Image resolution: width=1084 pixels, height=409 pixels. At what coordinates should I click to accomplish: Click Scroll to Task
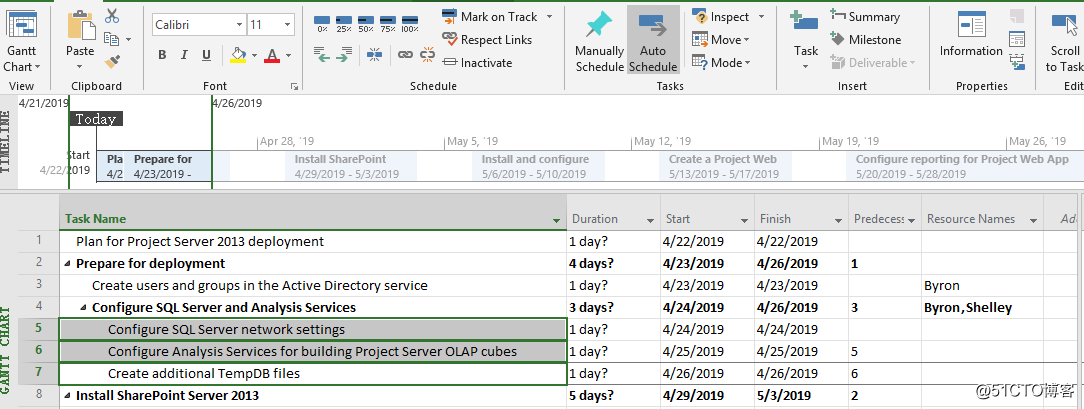pyautogui.click(x=1065, y=40)
